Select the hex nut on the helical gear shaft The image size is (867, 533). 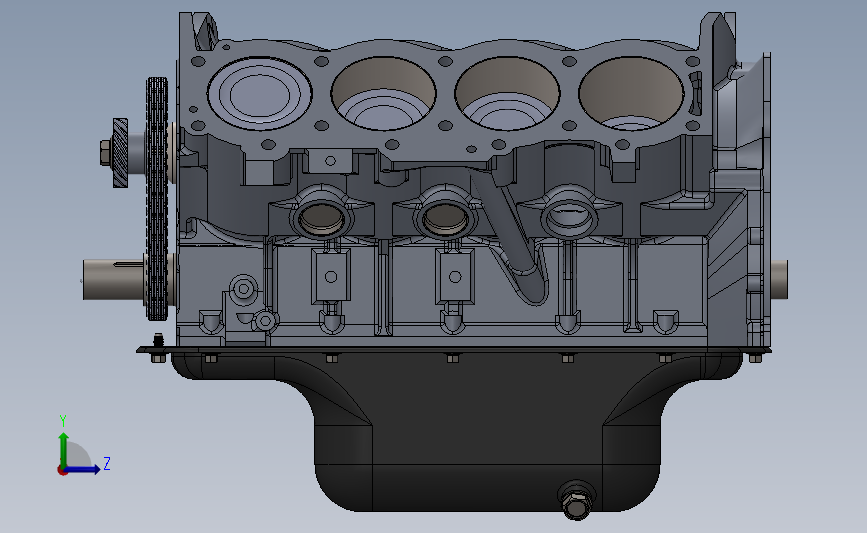pos(105,153)
